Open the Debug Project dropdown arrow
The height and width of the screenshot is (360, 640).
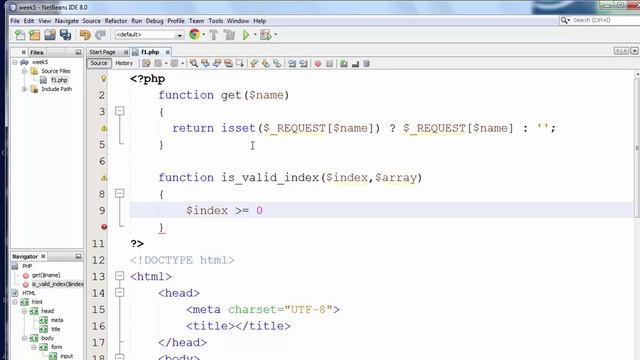tap(276, 35)
